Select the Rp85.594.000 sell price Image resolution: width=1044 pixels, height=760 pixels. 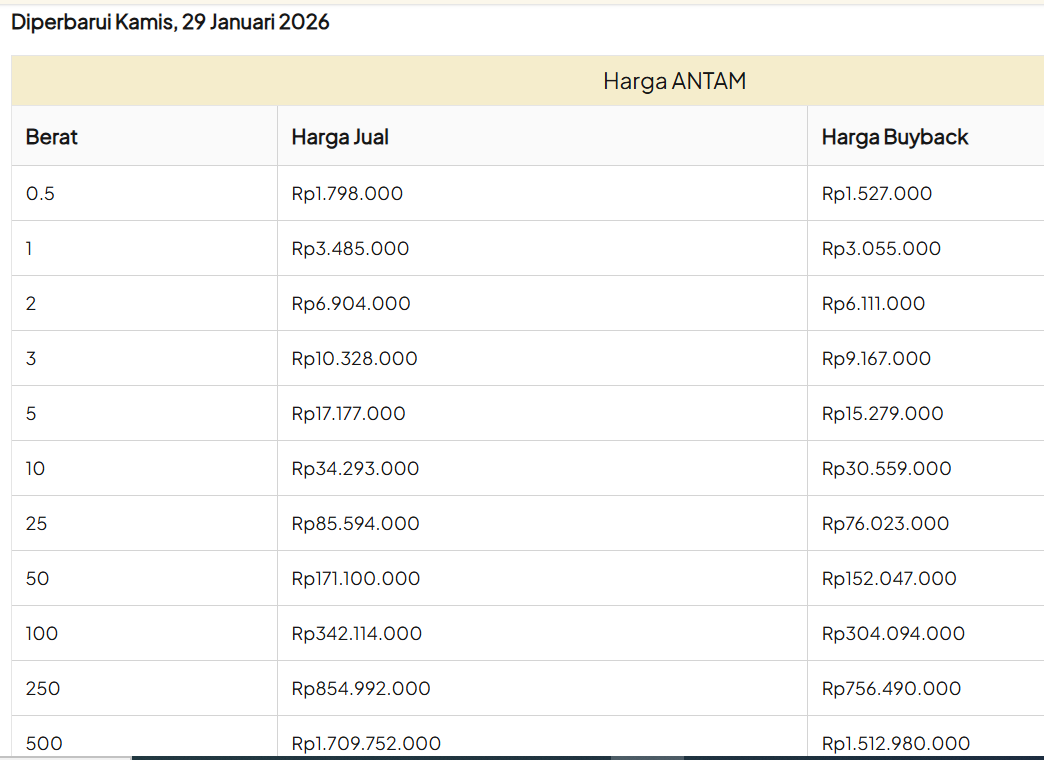tap(355, 524)
